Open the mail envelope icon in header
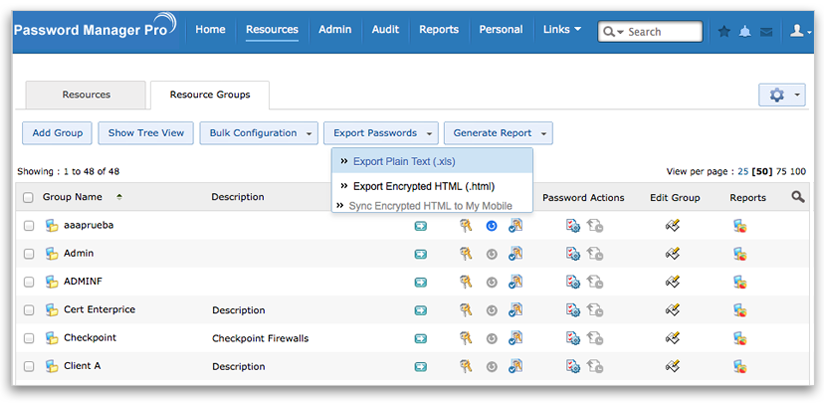 point(766,31)
